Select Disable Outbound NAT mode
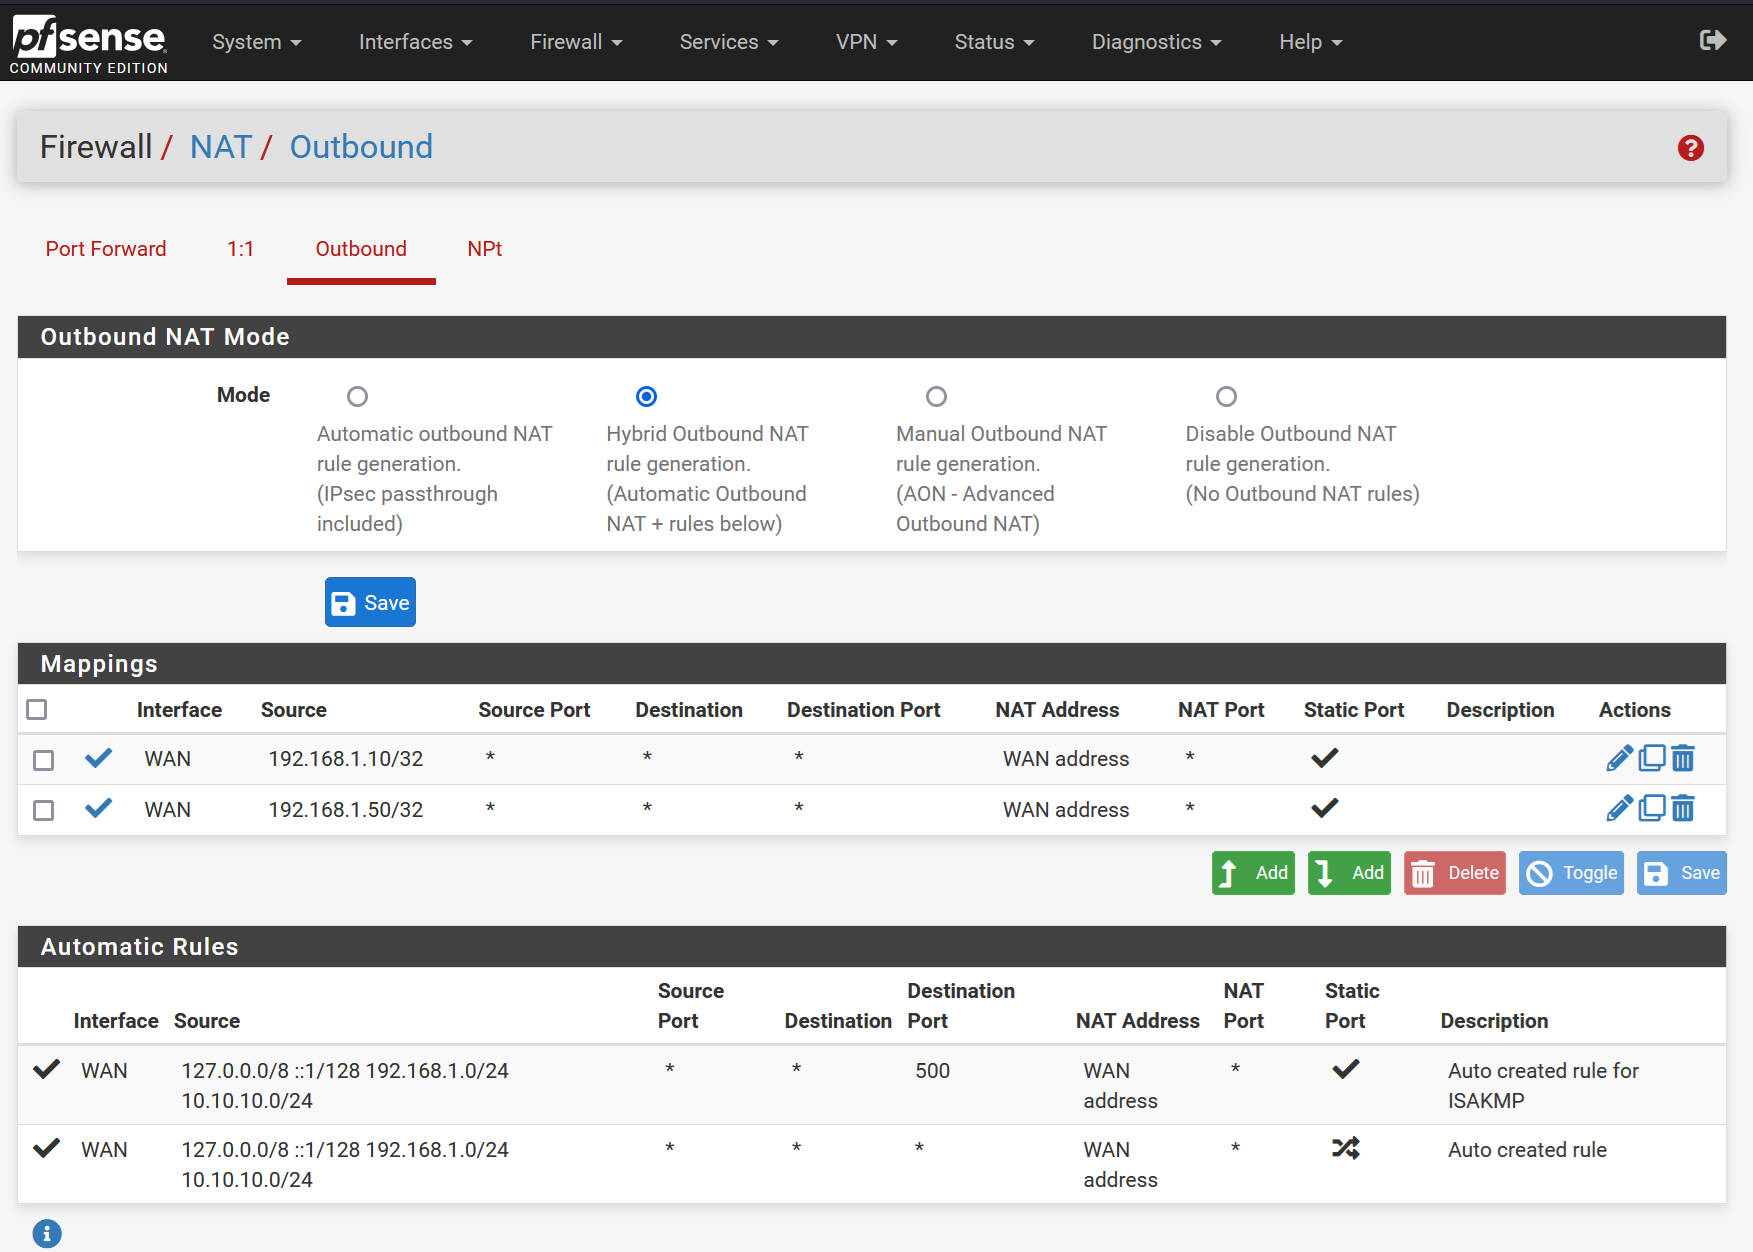1753x1252 pixels. tap(1226, 397)
